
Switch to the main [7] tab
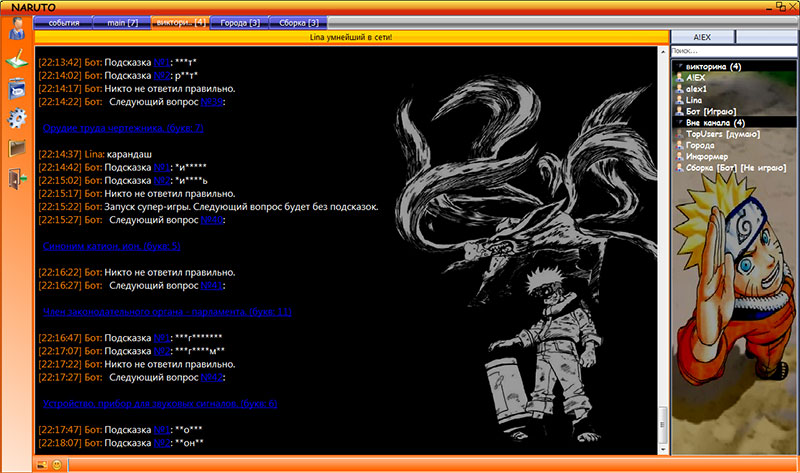(x=122, y=22)
